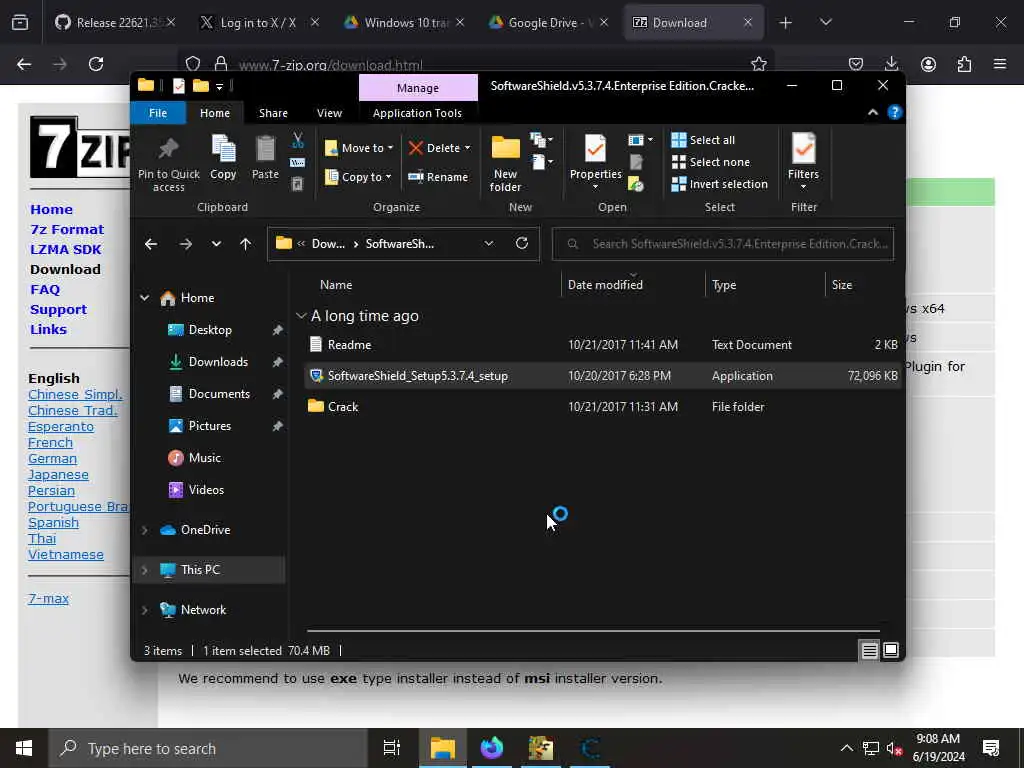This screenshot has height=768, width=1024.
Task: Click Select all
Action: 703,140
